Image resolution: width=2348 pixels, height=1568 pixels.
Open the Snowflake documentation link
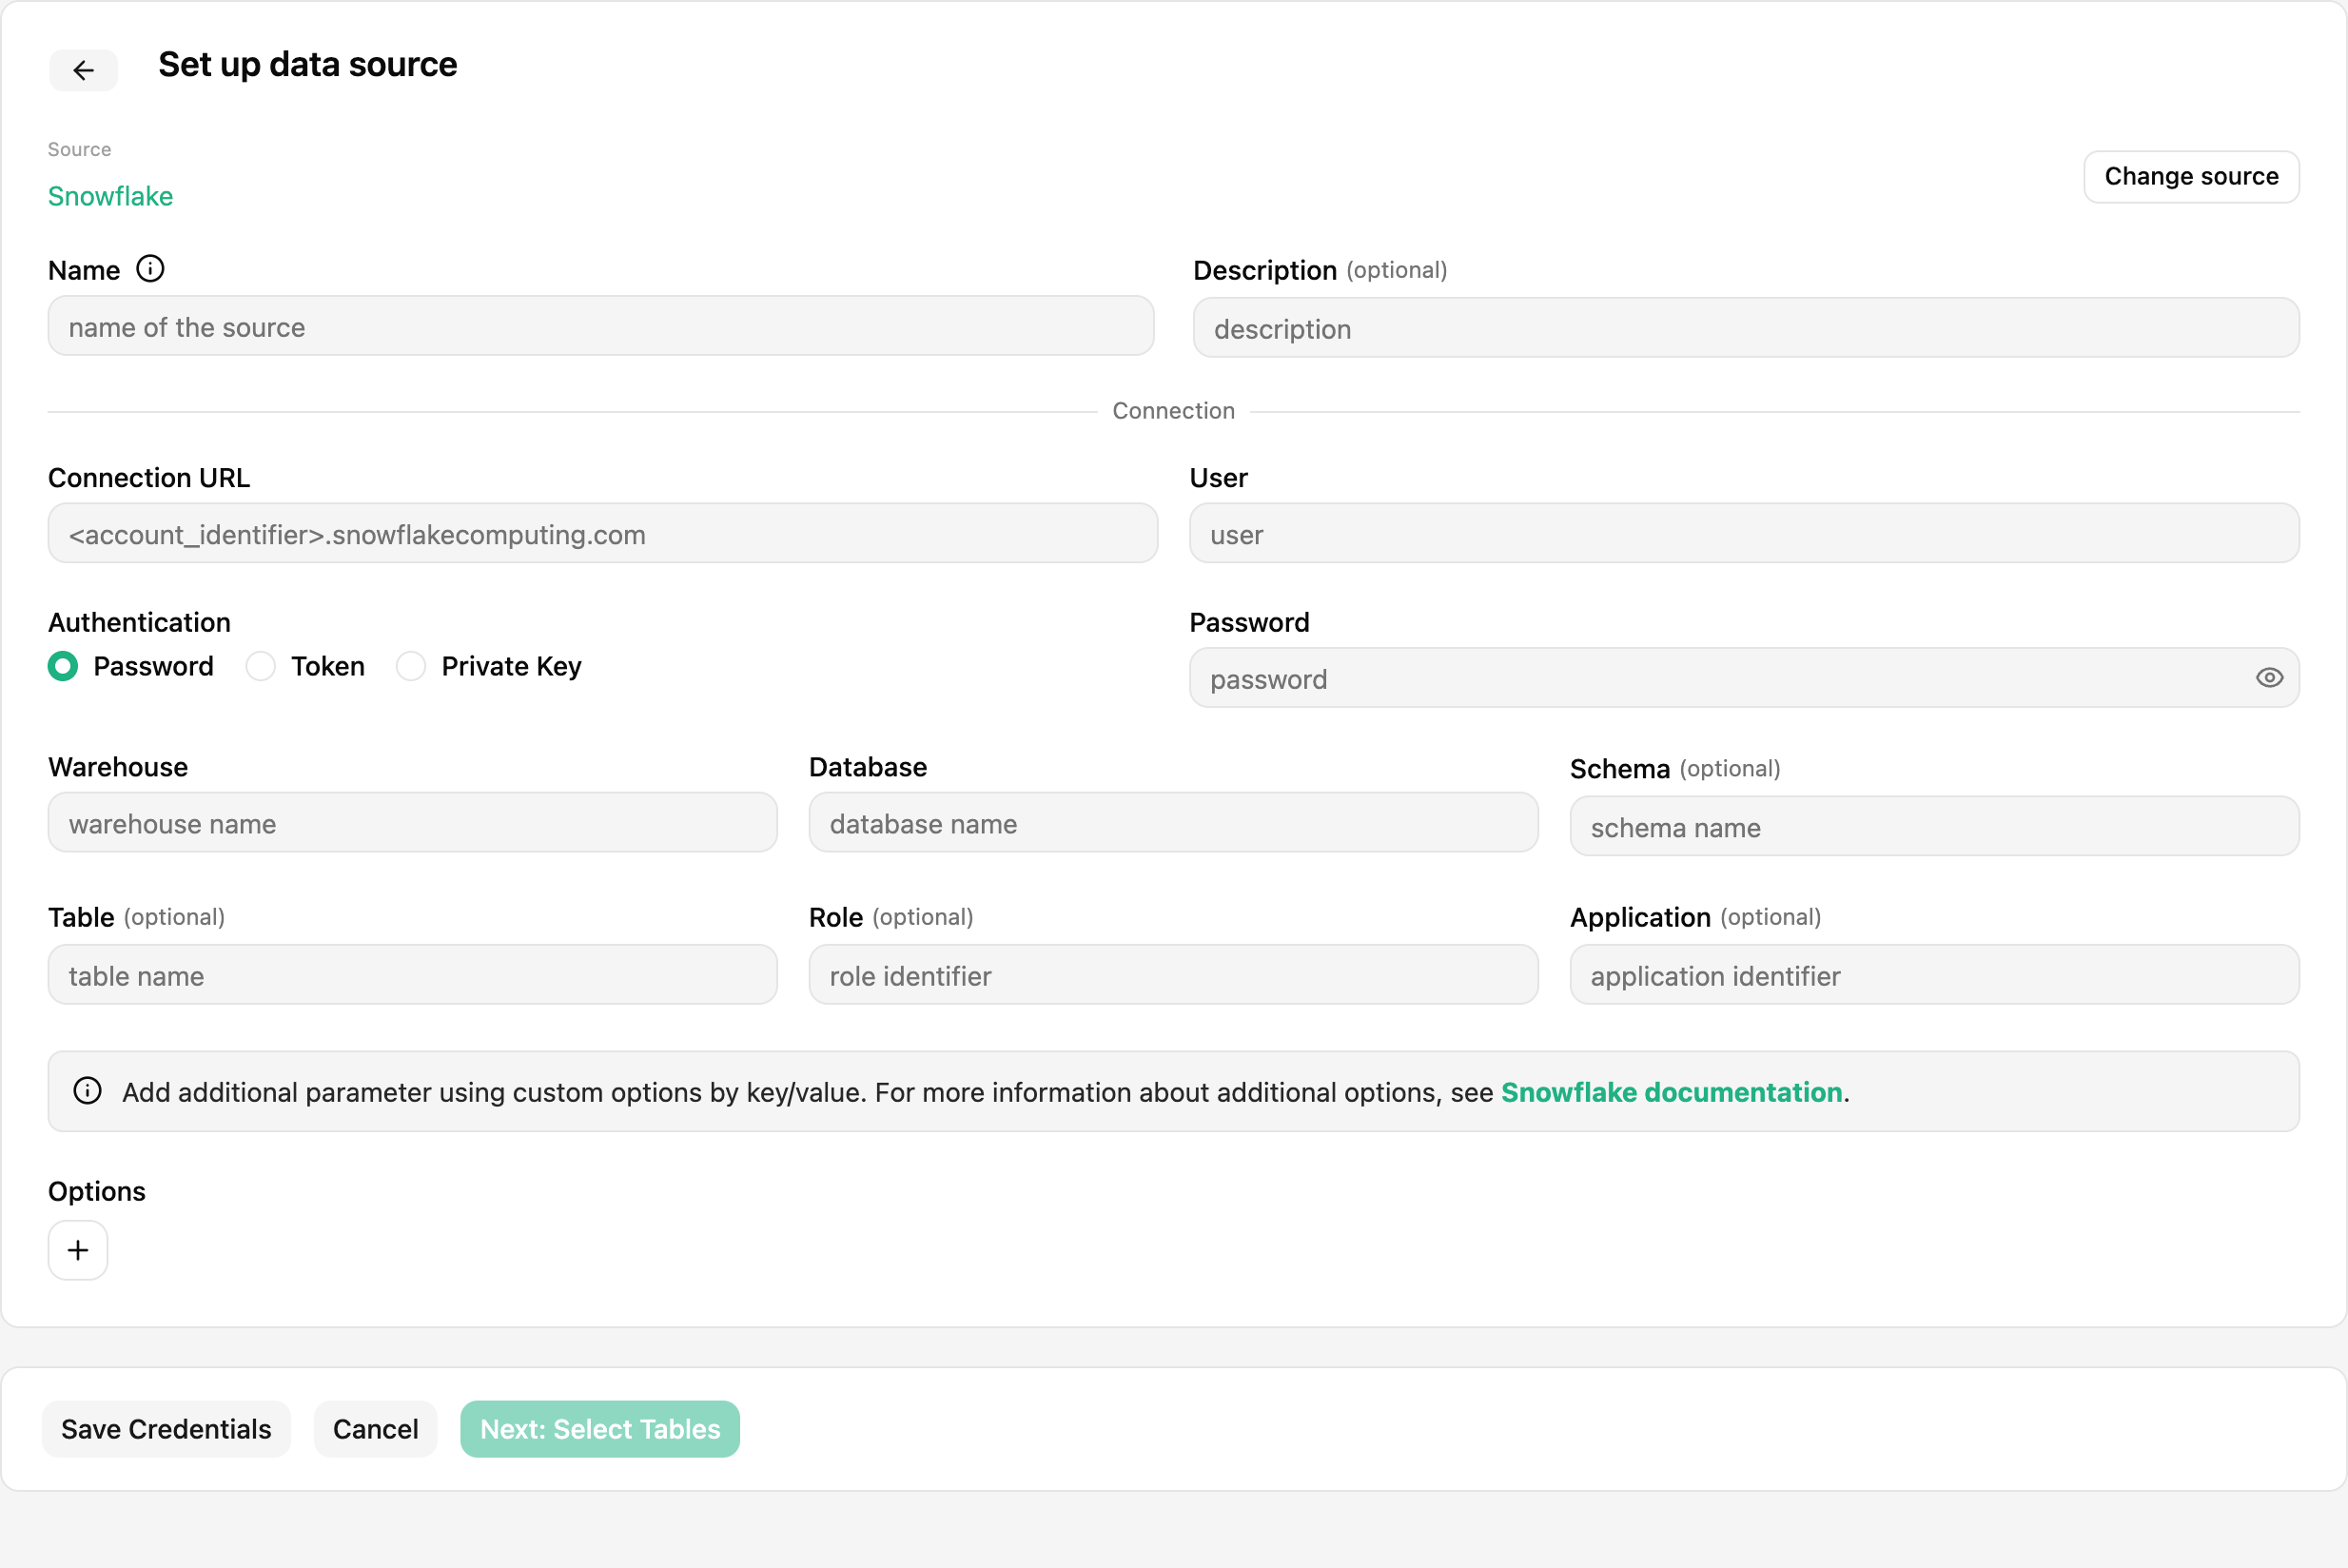coord(1671,1092)
